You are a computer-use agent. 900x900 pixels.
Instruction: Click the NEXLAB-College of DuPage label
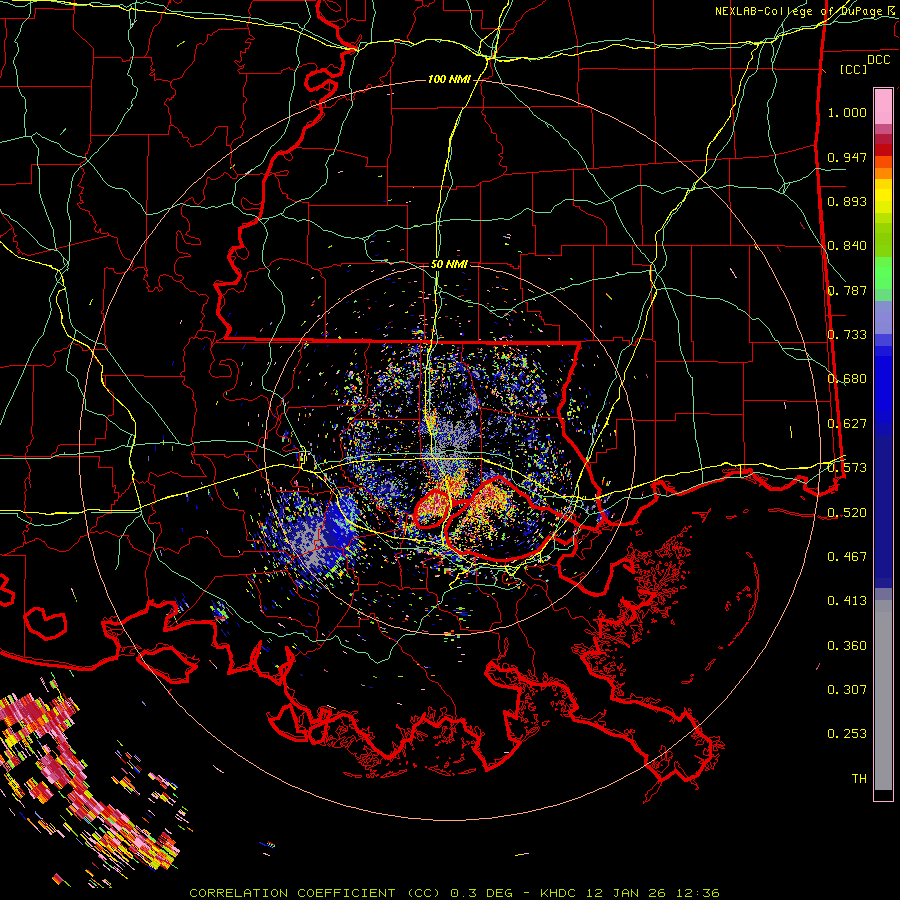[x=800, y=11]
